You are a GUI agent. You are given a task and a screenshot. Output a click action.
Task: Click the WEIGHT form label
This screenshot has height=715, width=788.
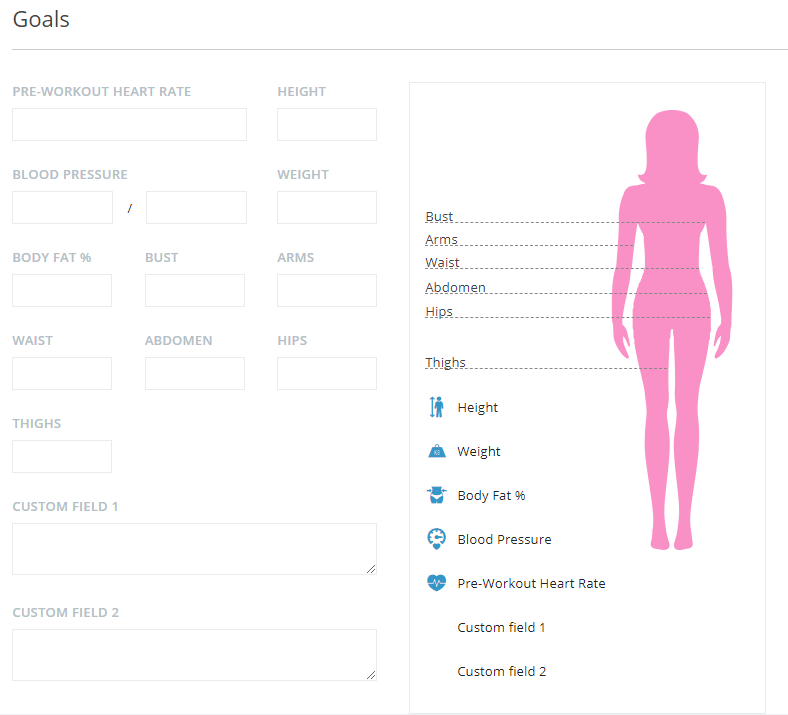[x=303, y=174]
